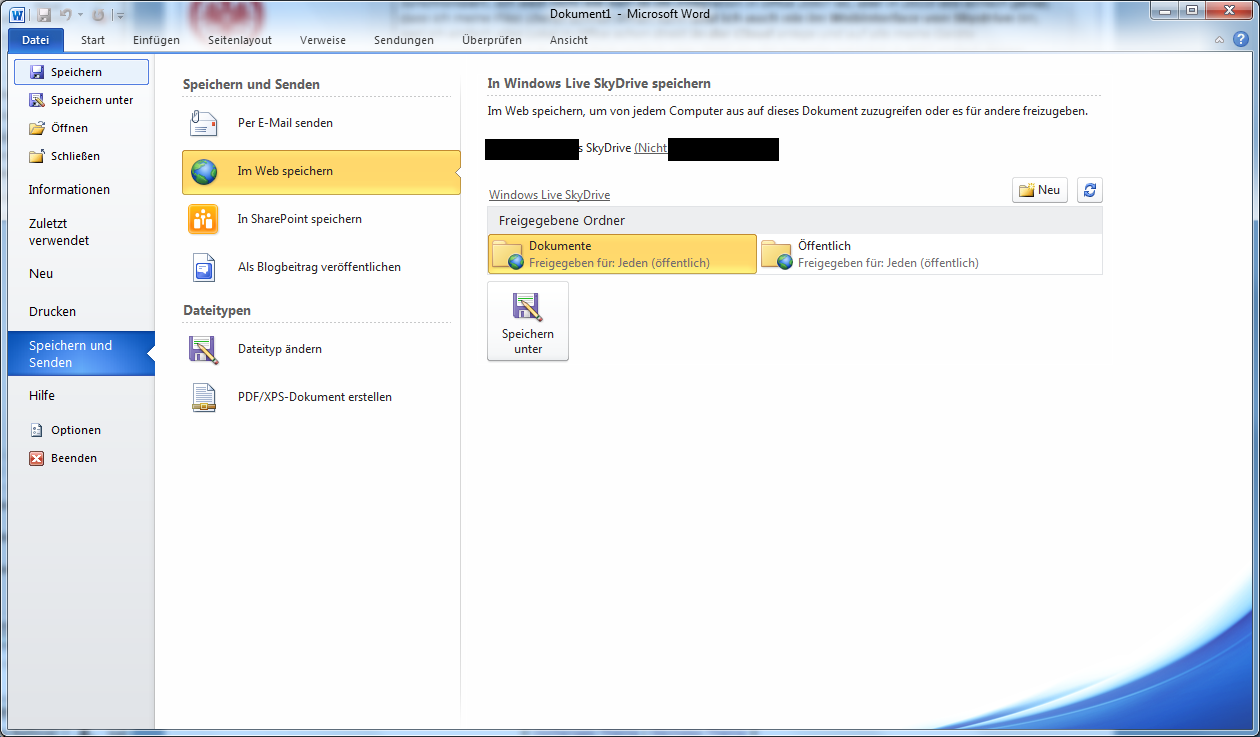
Task: Click the In Windows Live SkyDrive speichern heading
Action: [x=599, y=83]
